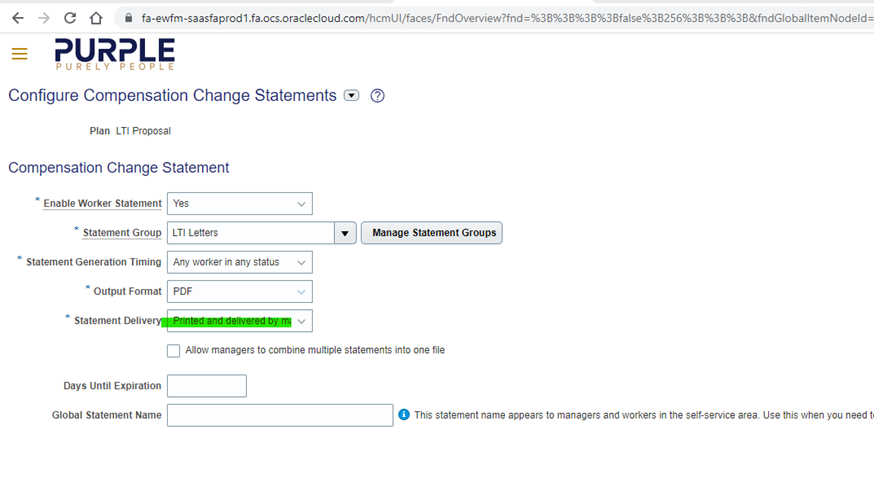Open the Statement Generation Timing dropdown
874x491 pixels.
tap(240, 262)
